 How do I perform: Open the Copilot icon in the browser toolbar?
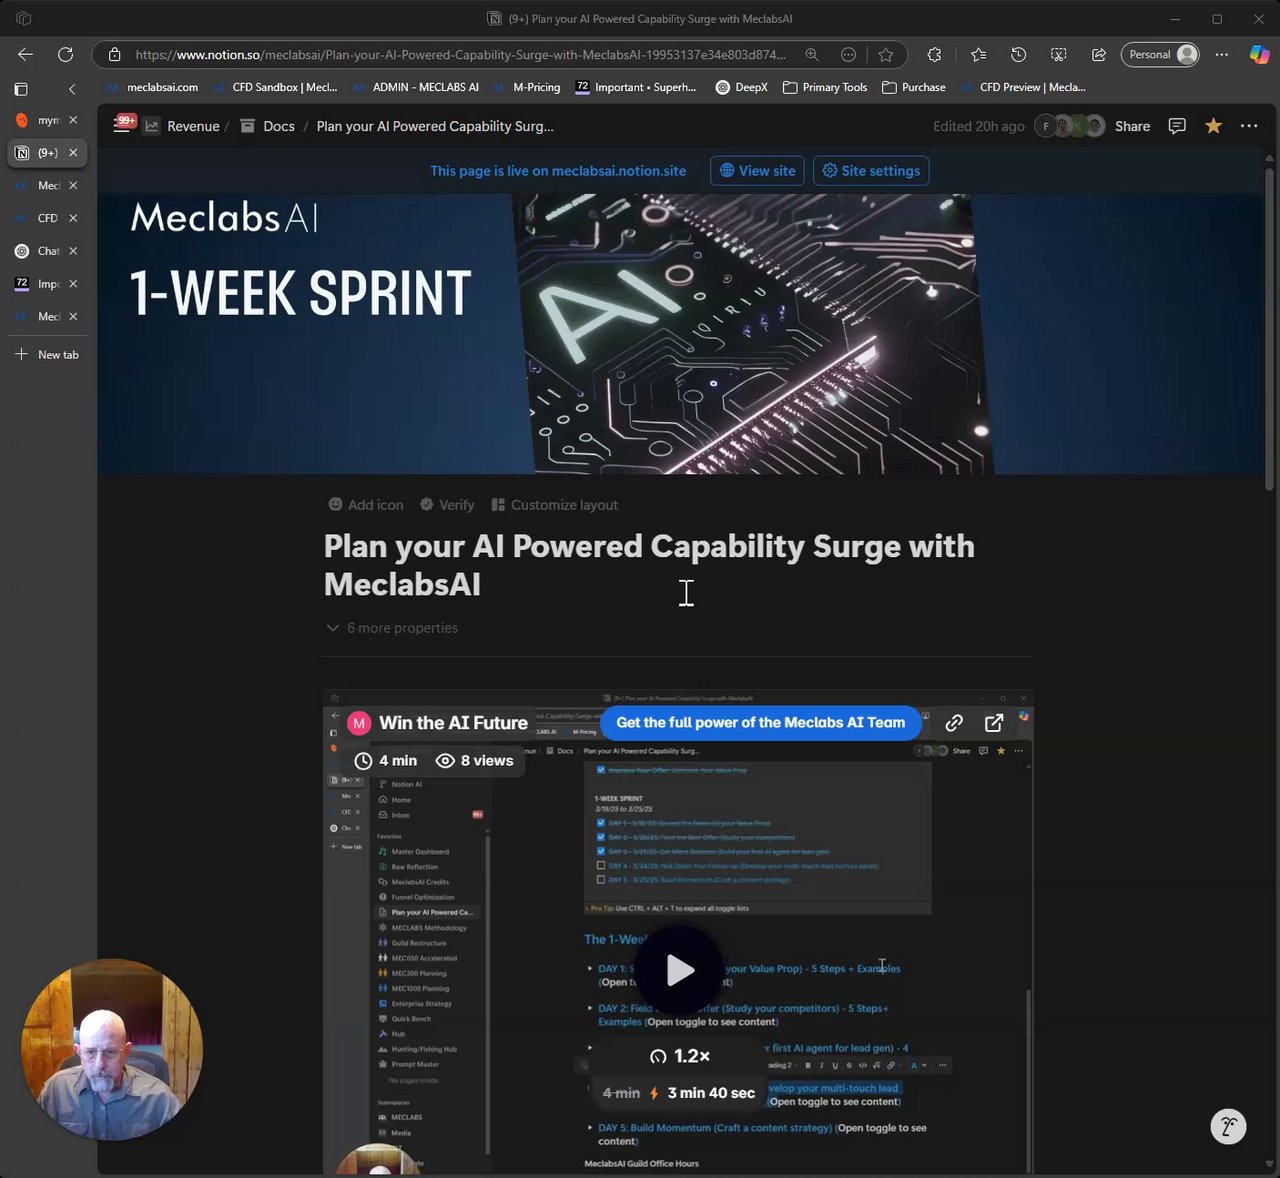pos(1259,55)
